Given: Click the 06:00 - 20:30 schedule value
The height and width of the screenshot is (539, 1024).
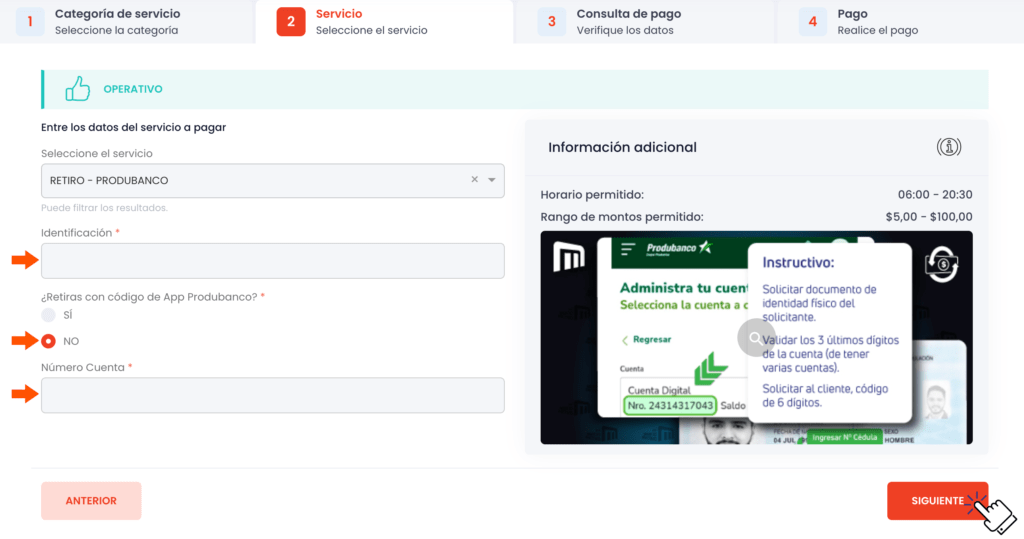Looking at the screenshot, I should click(935, 195).
